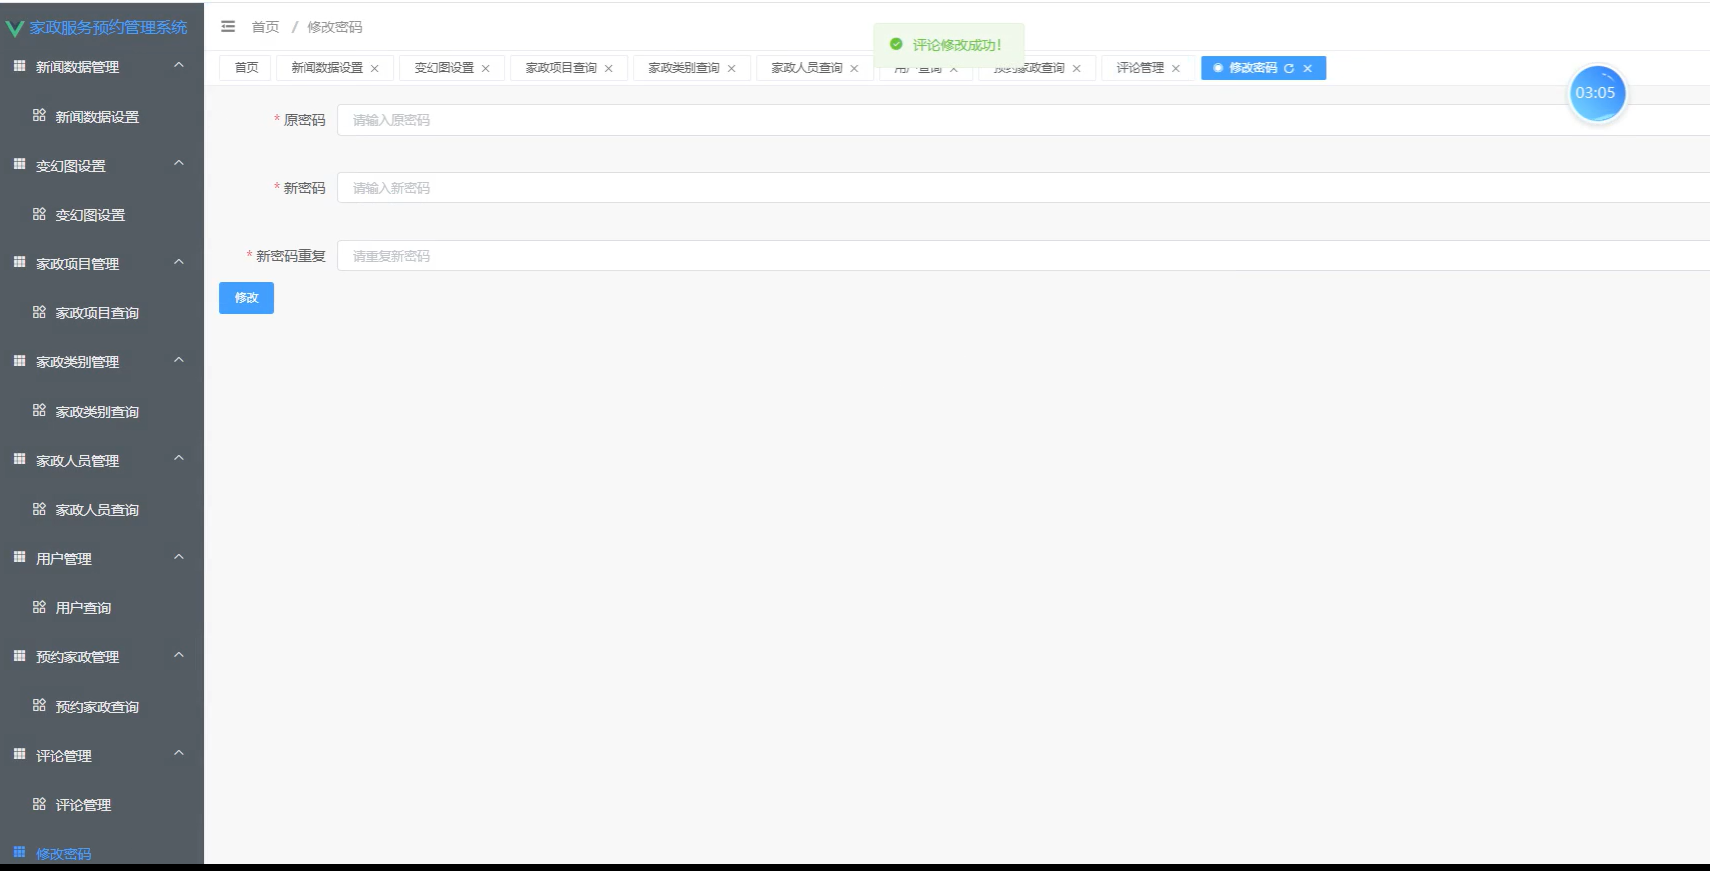Click submenu icon next to 用户查询
This screenshot has height=871, width=1710.
pos(39,607)
